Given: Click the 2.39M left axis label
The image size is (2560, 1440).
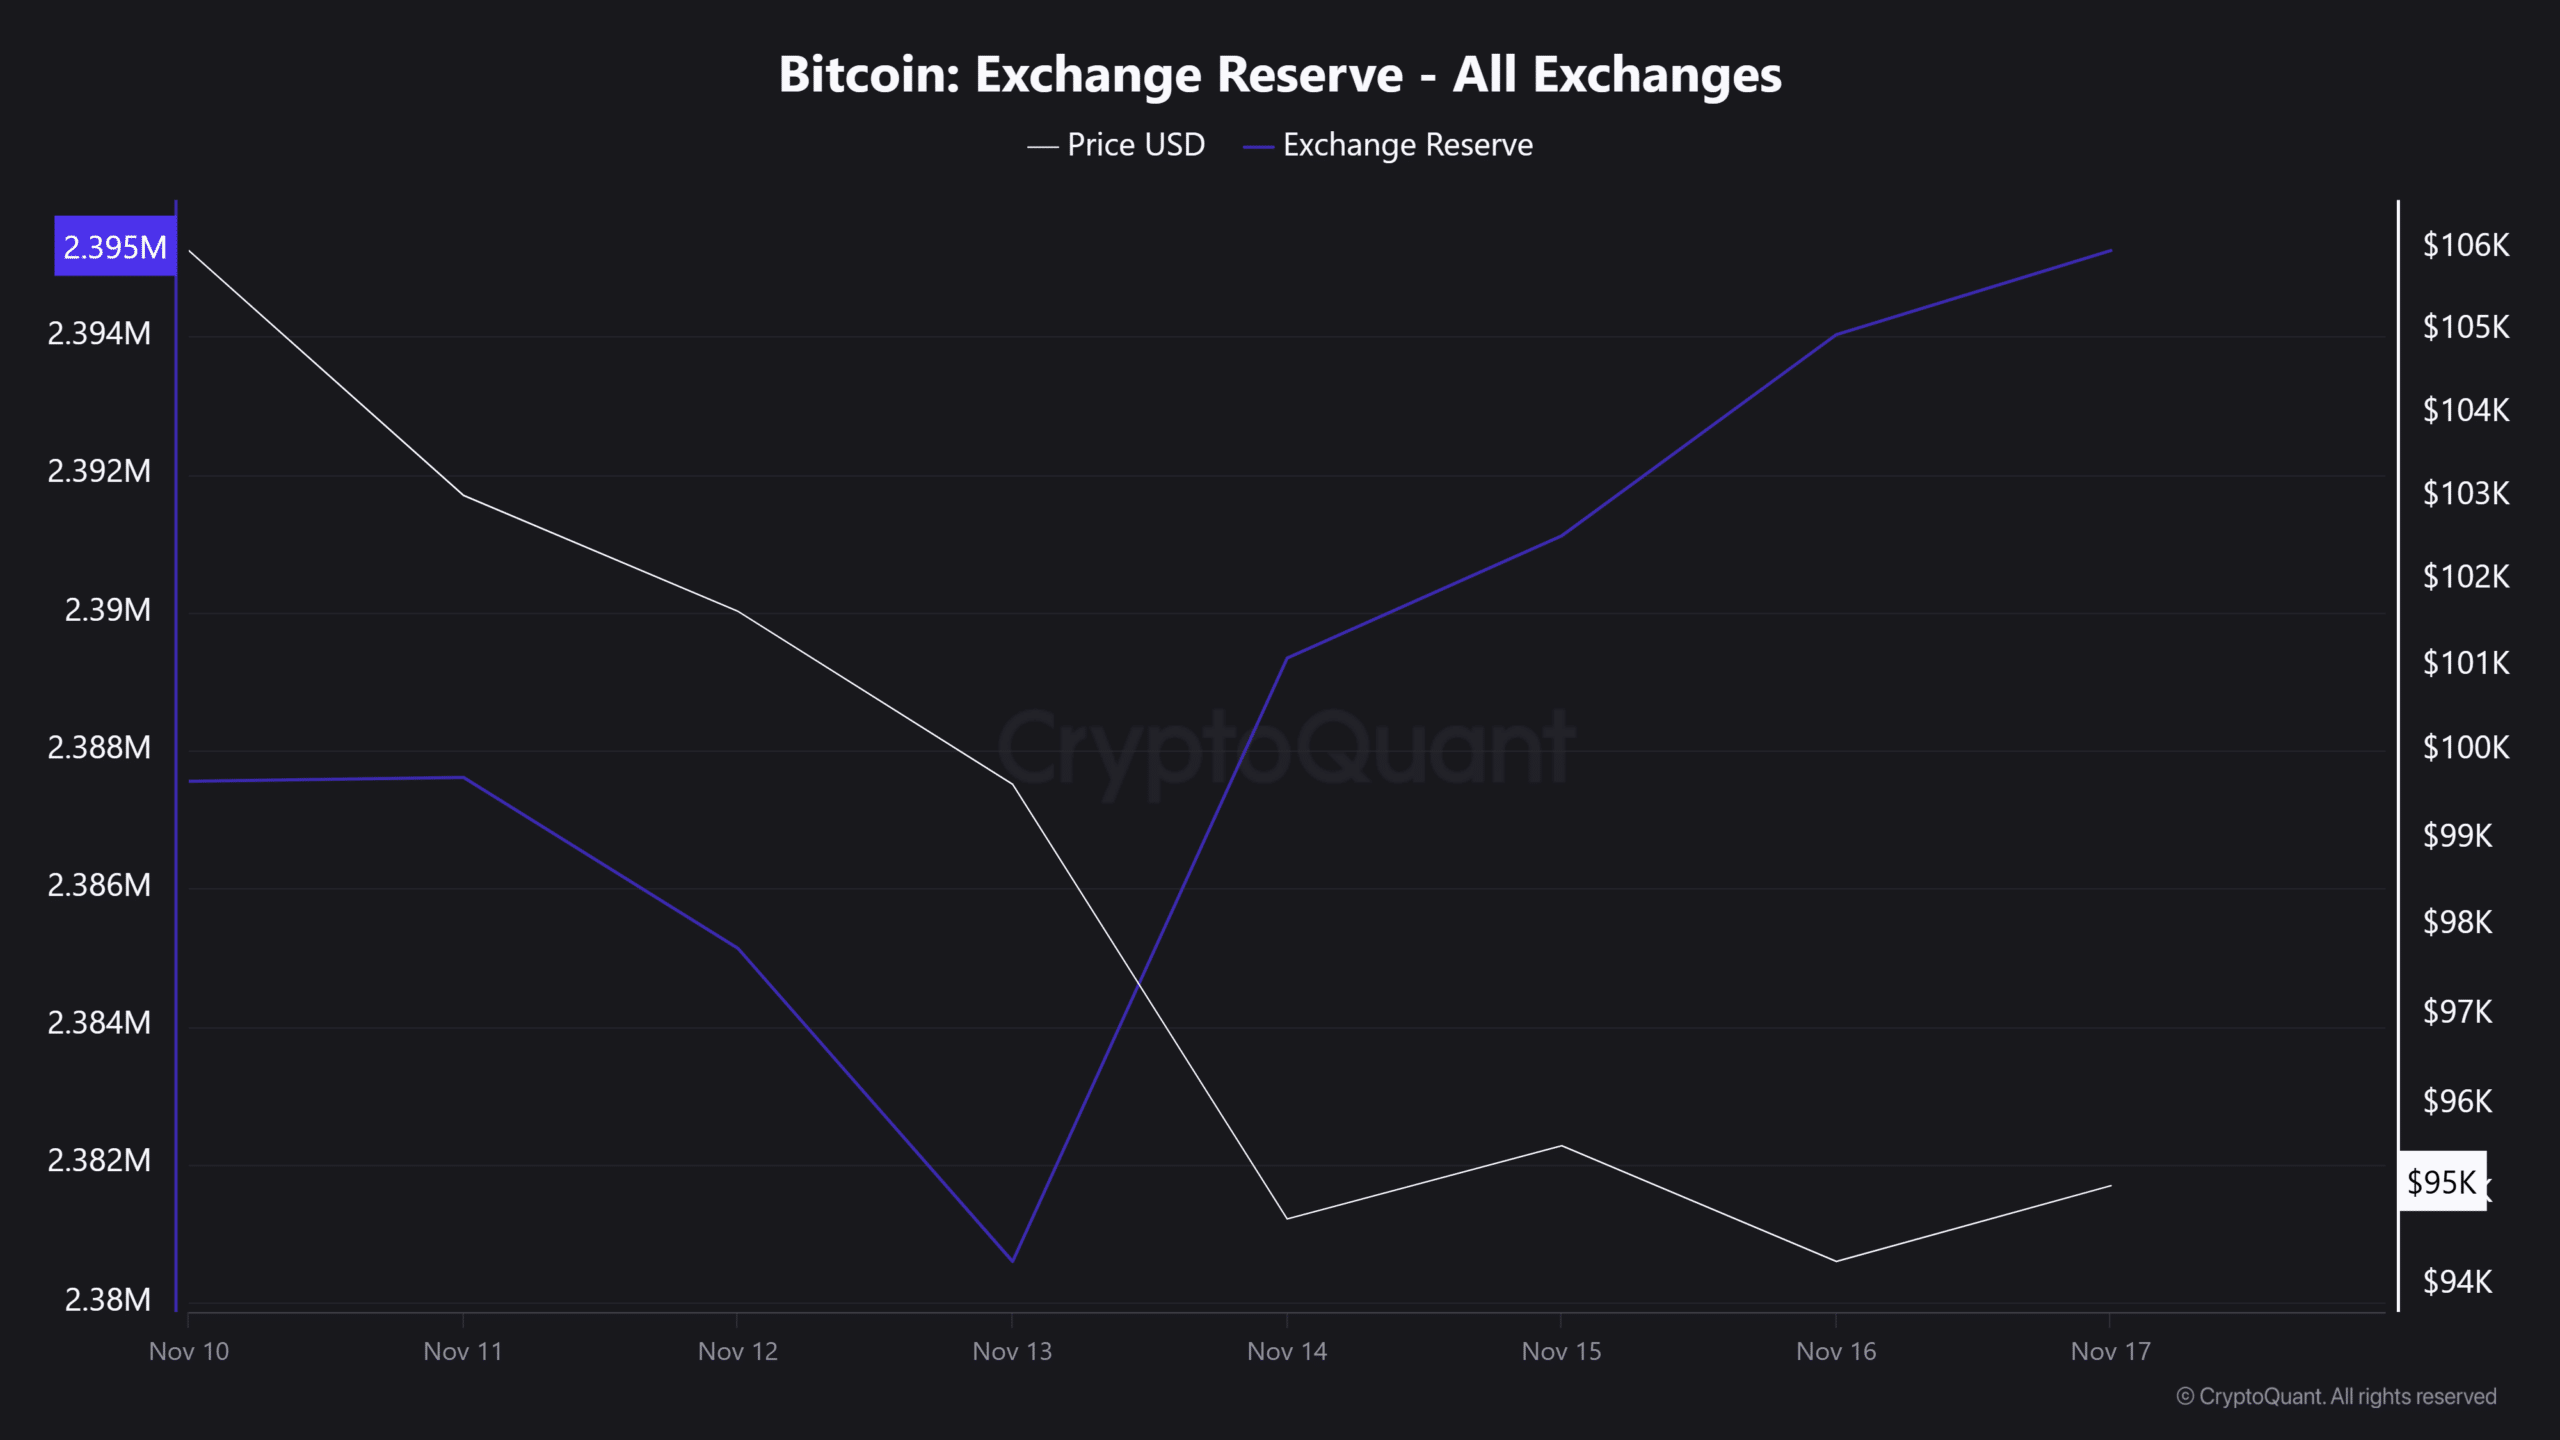Looking at the screenshot, I should pyautogui.click(x=107, y=609).
